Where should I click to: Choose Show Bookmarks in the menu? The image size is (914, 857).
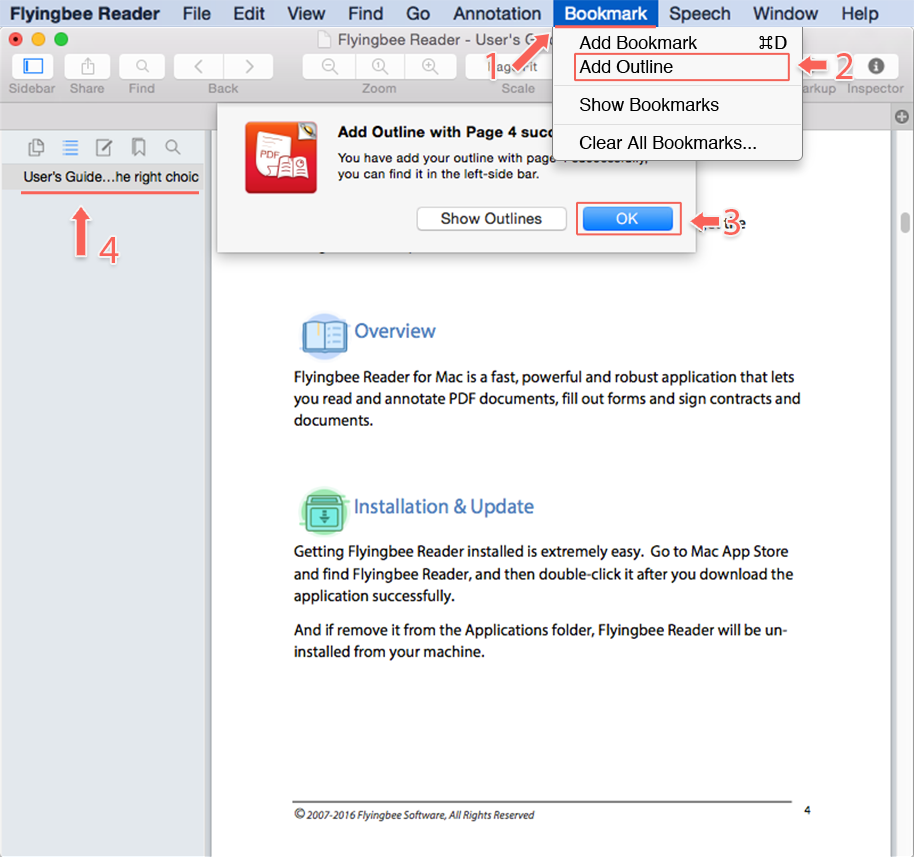point(677,105)
